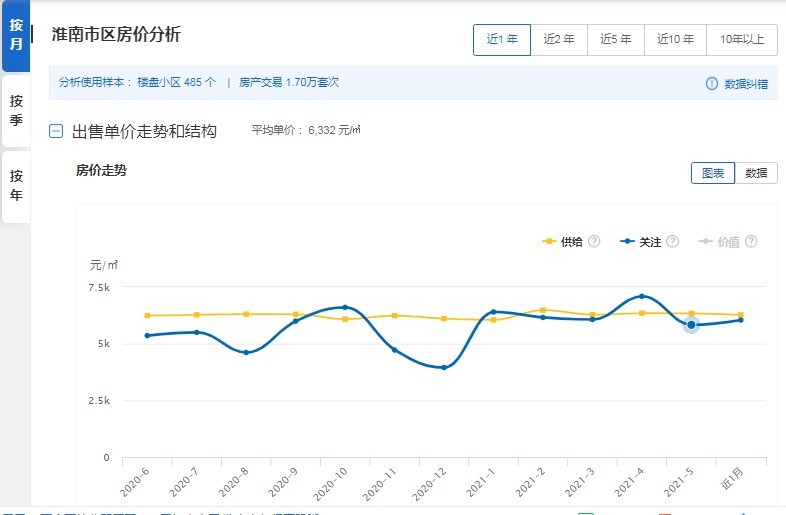This screenshot has width=786, height=515.
Task: Switch to the 按月 side tab
Action: [16, 35]
